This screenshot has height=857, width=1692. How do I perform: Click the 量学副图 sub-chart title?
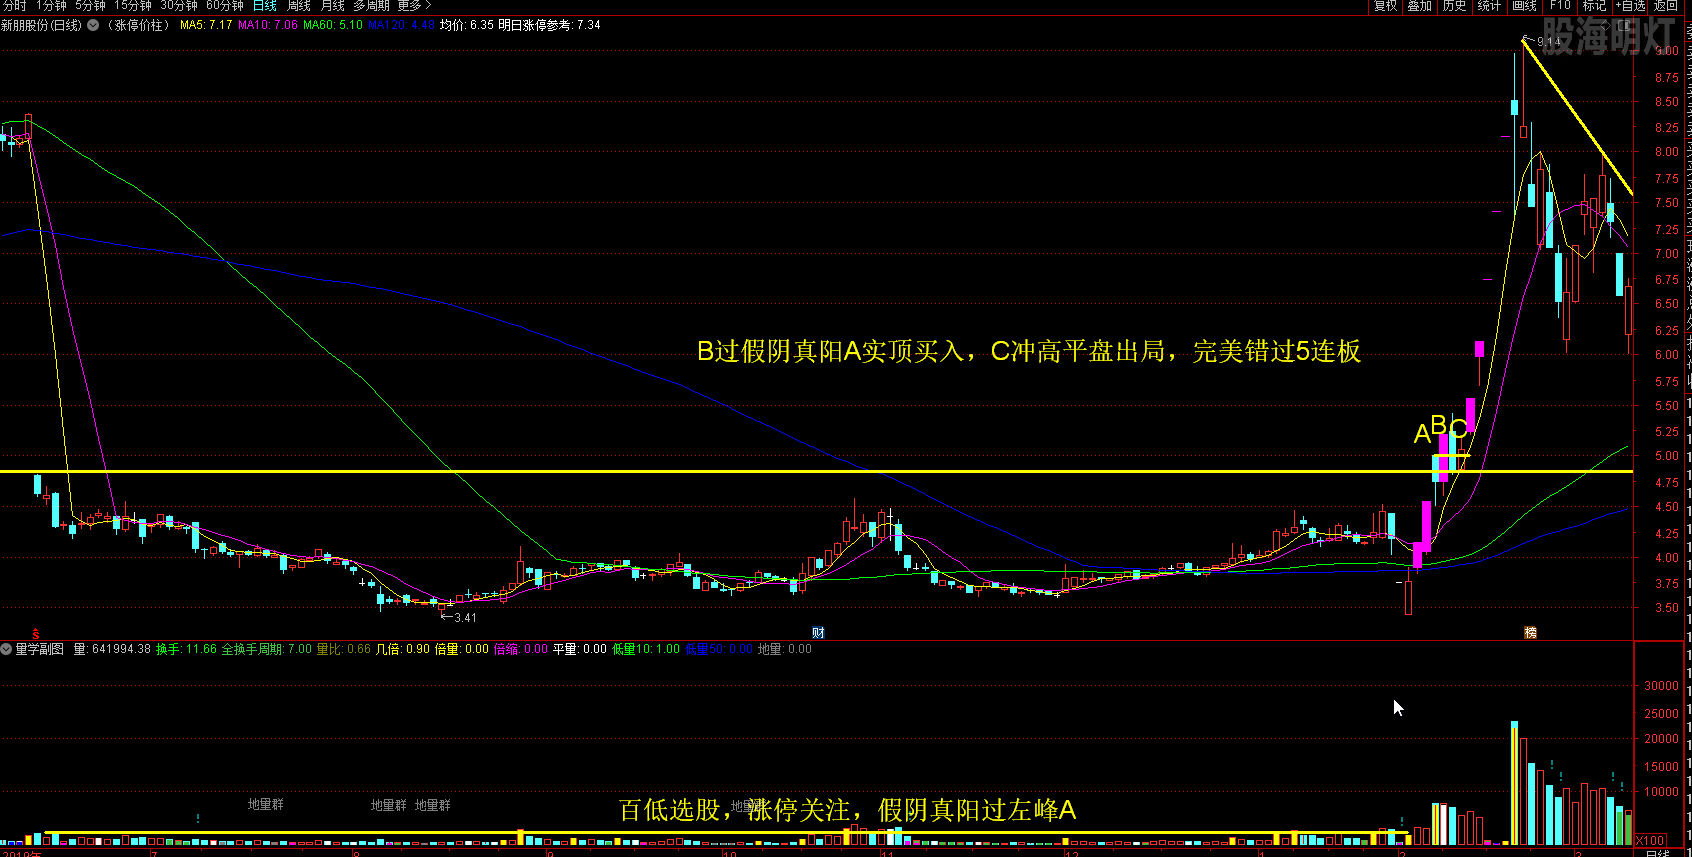coord(39,649)
